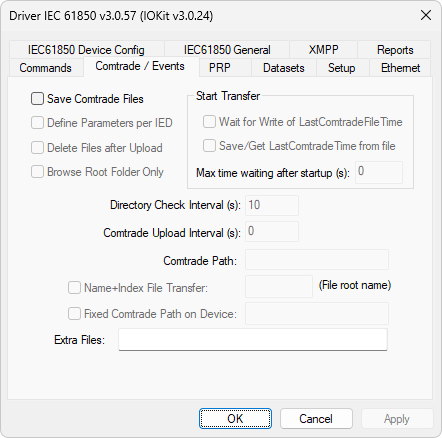Open the IEC61850 Device Config tab

[86, 50]
